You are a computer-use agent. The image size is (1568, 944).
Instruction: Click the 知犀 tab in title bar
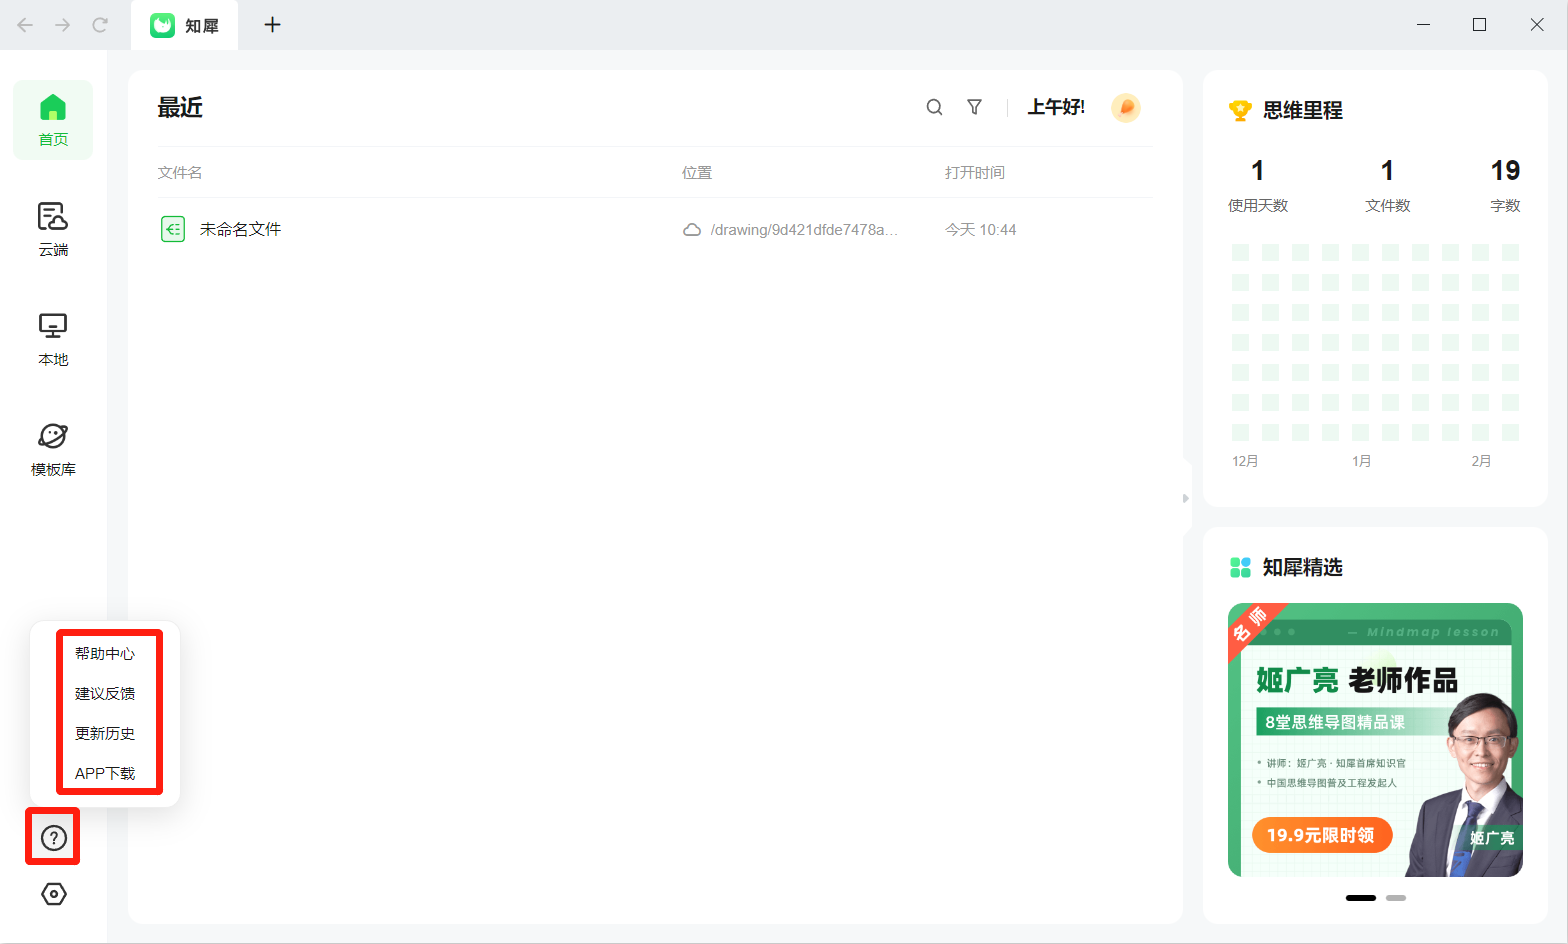184,25
